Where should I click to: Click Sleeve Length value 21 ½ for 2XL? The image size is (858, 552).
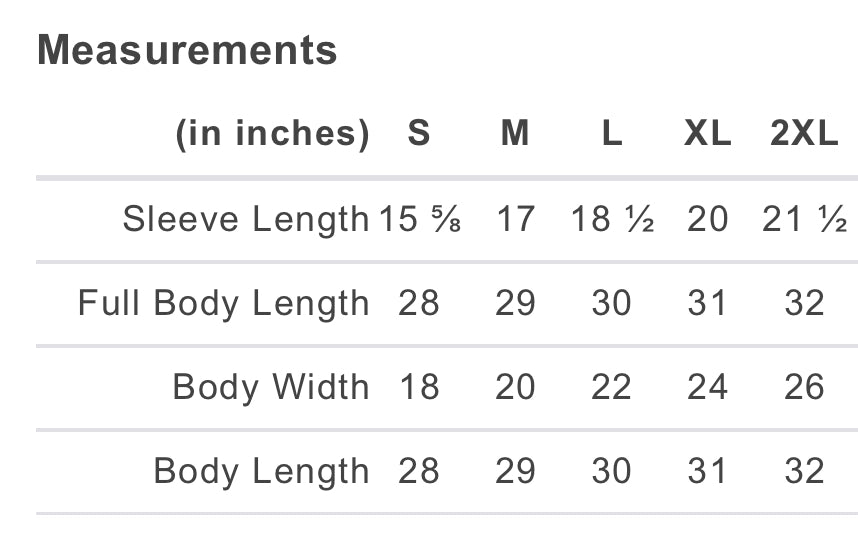point(804,219)
